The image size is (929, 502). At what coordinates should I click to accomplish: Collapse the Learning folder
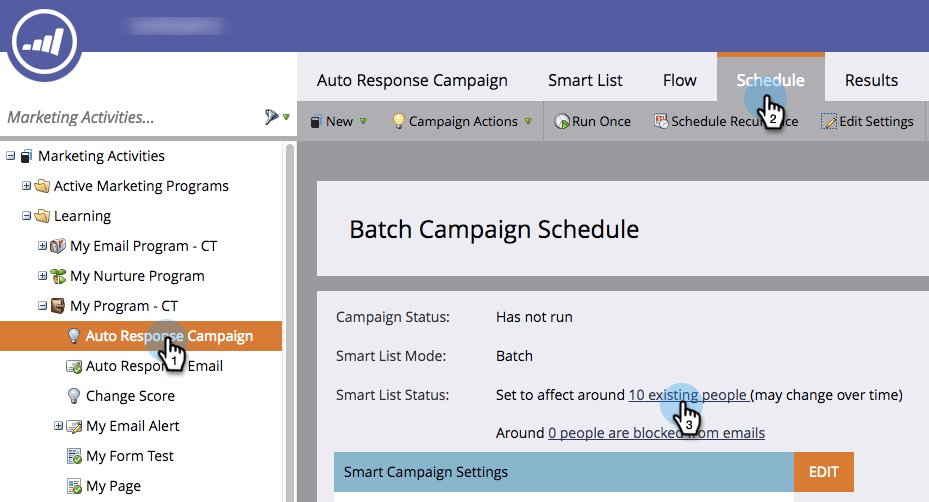[27, 216]
